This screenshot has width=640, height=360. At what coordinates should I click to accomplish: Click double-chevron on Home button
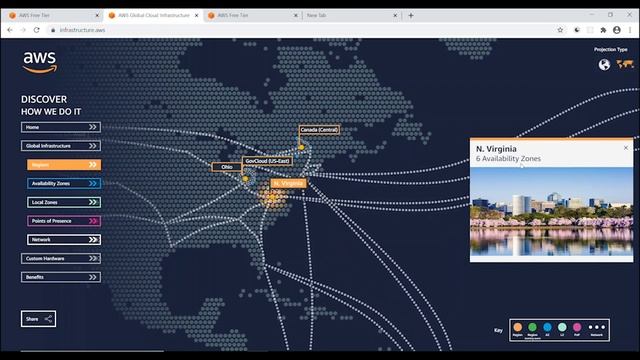(93, 127)
